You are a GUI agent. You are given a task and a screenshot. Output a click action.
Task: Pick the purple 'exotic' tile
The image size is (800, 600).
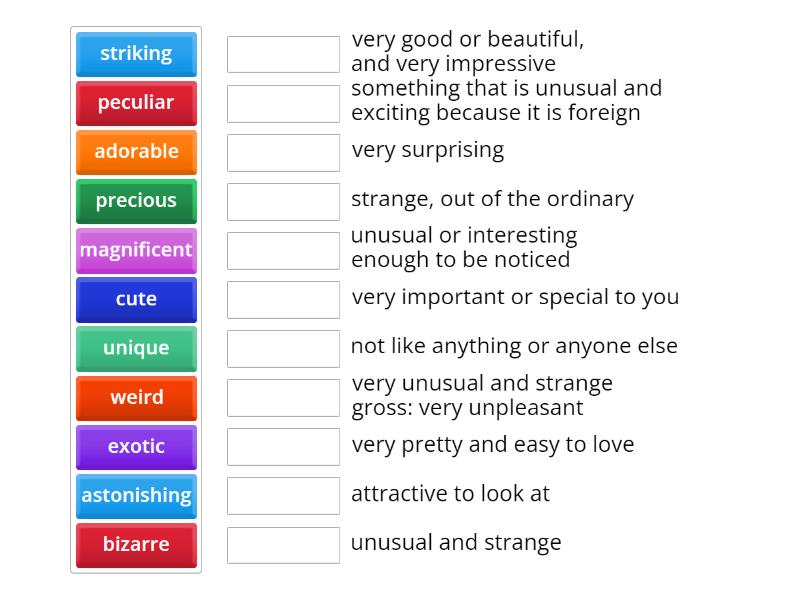pyautogui.click(x=136, y=446)
